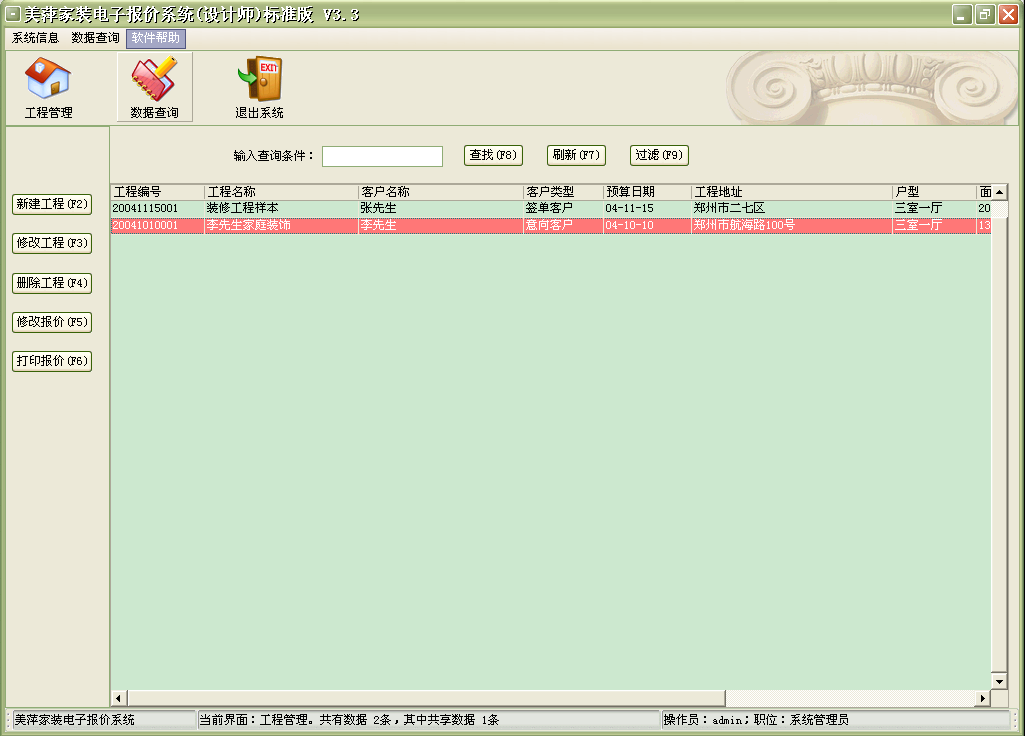Viewport: 1025px width, 736px height.
Task: Click the 户型 column header
Action: coord(935,192)
